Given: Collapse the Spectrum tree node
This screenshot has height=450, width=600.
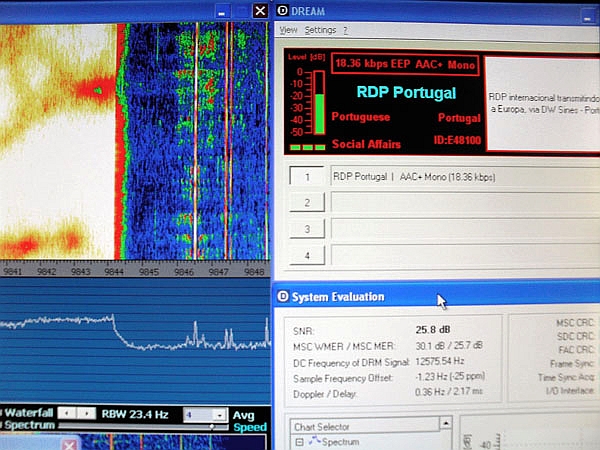Looking at the screenshot, I should pos(299,442).
